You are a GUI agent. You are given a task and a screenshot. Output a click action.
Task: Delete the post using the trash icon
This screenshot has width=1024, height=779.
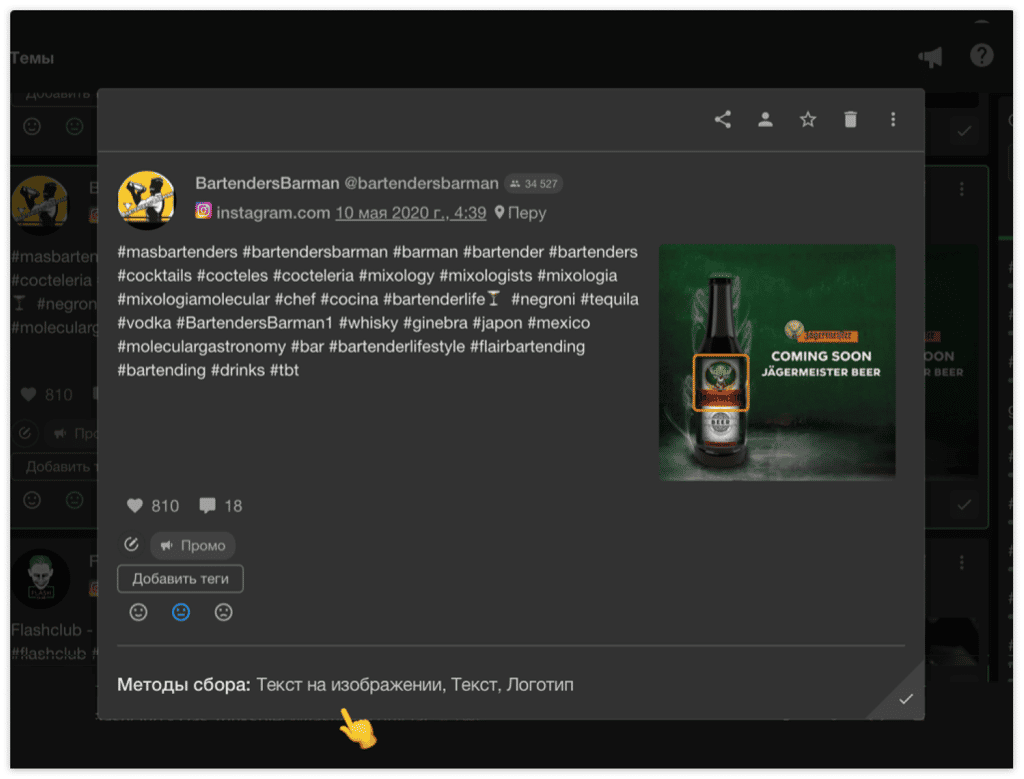pos(850,119)
